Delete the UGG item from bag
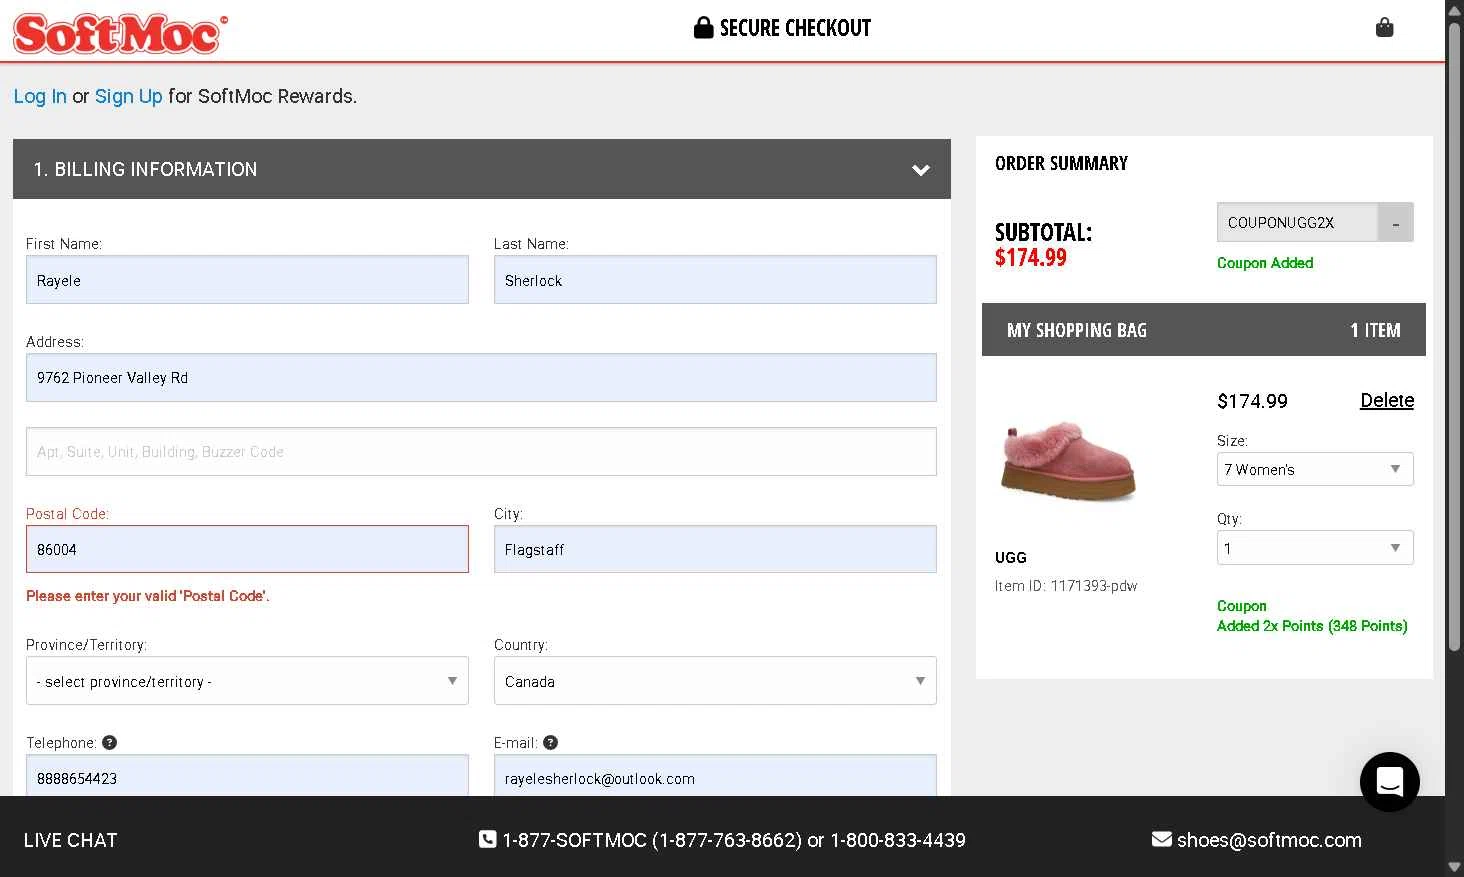The height and width of the screenshot is (877, 1464). [x=1387, y=400]
